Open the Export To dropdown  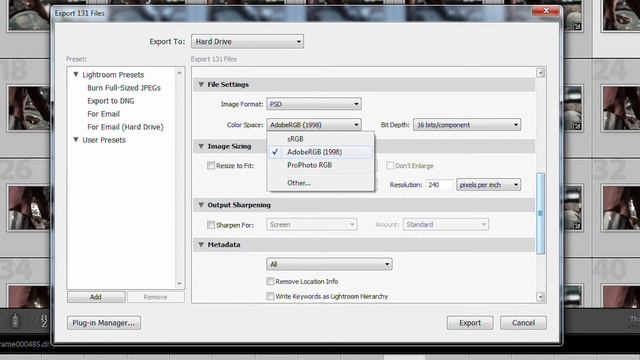[x=247, y=42]
